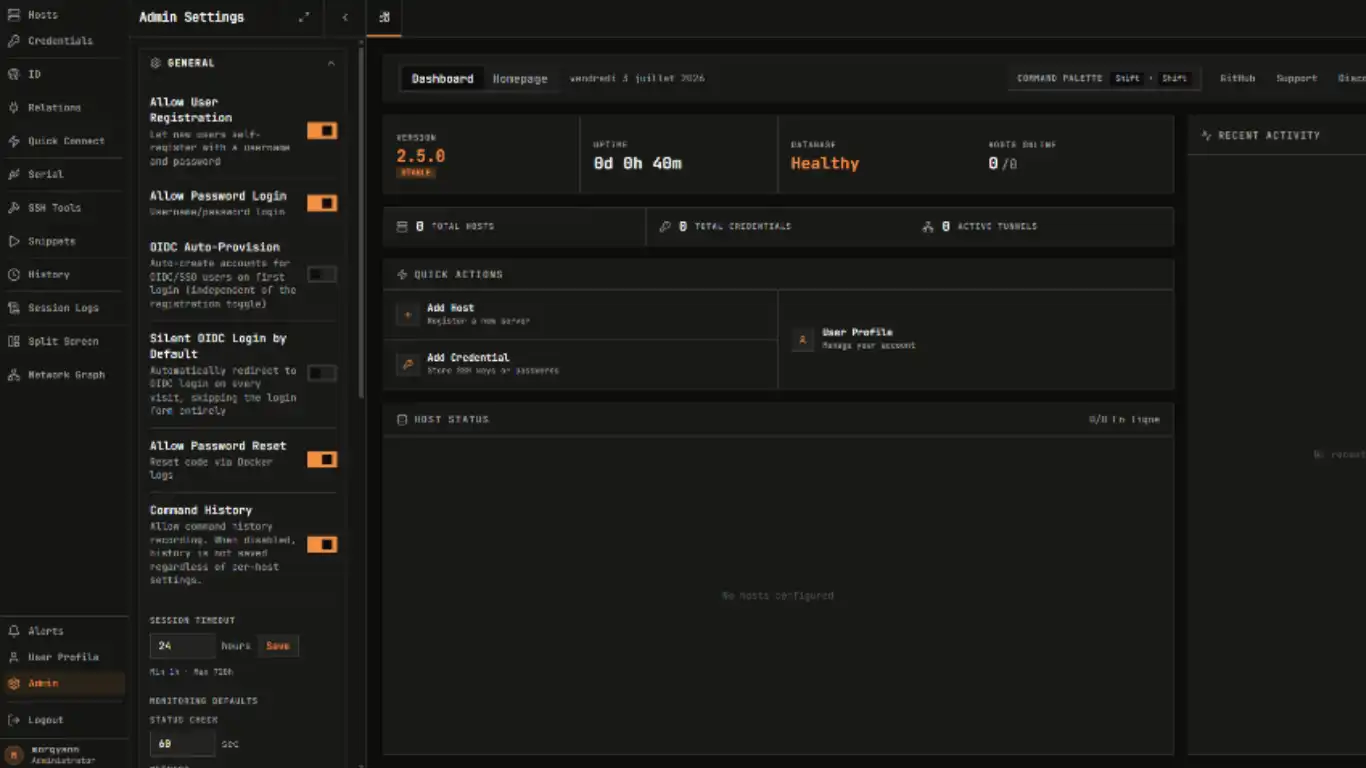Image resolution: width=1366 pixels, height=768 pixels.
Task: Click the Host Status header icon
Action: pos(402,419)
